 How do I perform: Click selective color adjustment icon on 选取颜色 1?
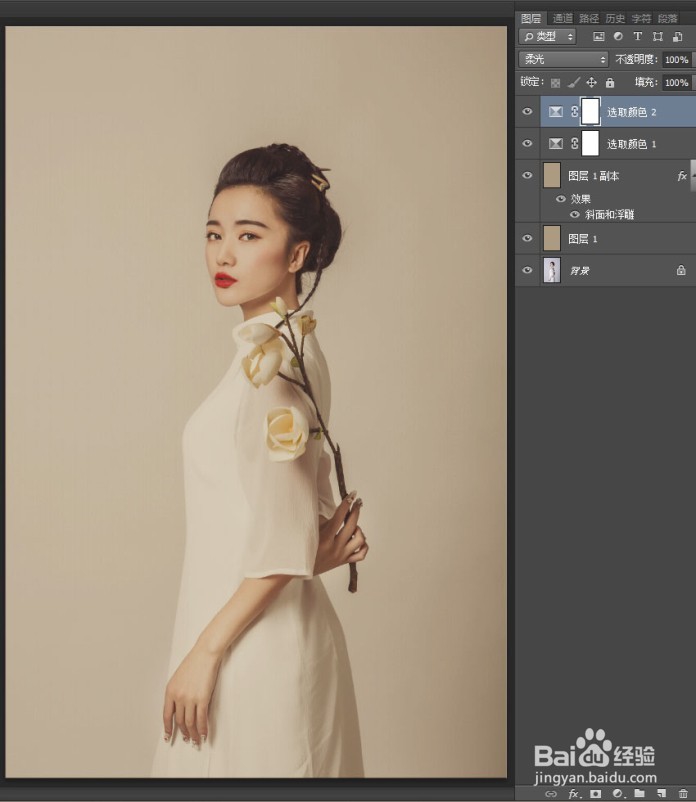coord(556,144)
